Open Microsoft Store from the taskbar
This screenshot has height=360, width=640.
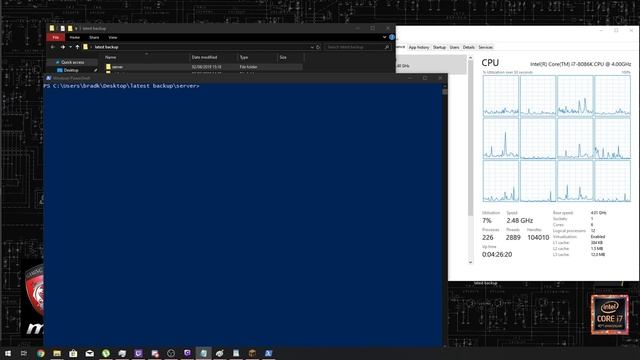[x=73, y=353]
